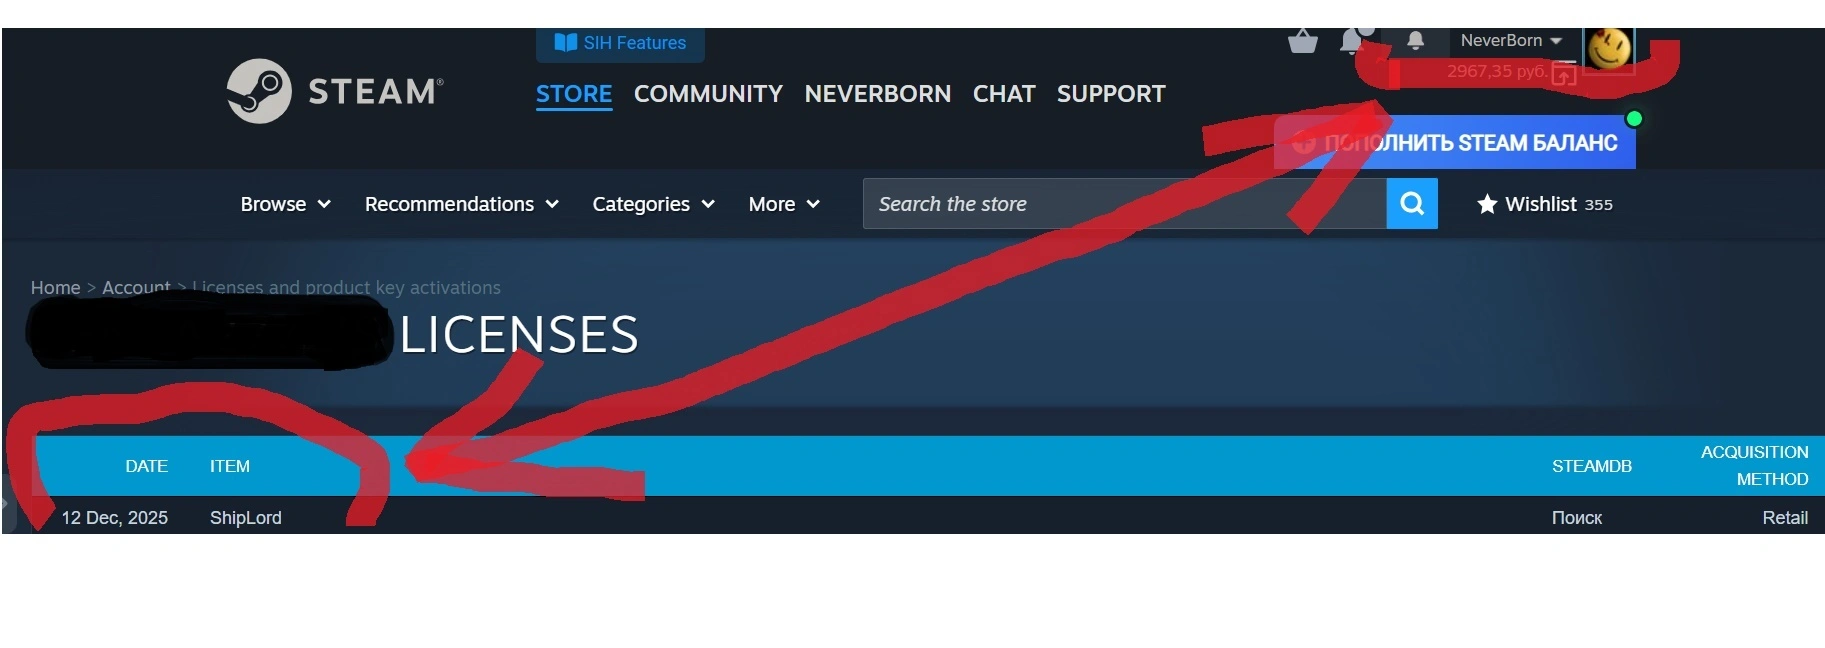Open the CHAT menu item
Screen dimensions: 1825x648
1004,94
